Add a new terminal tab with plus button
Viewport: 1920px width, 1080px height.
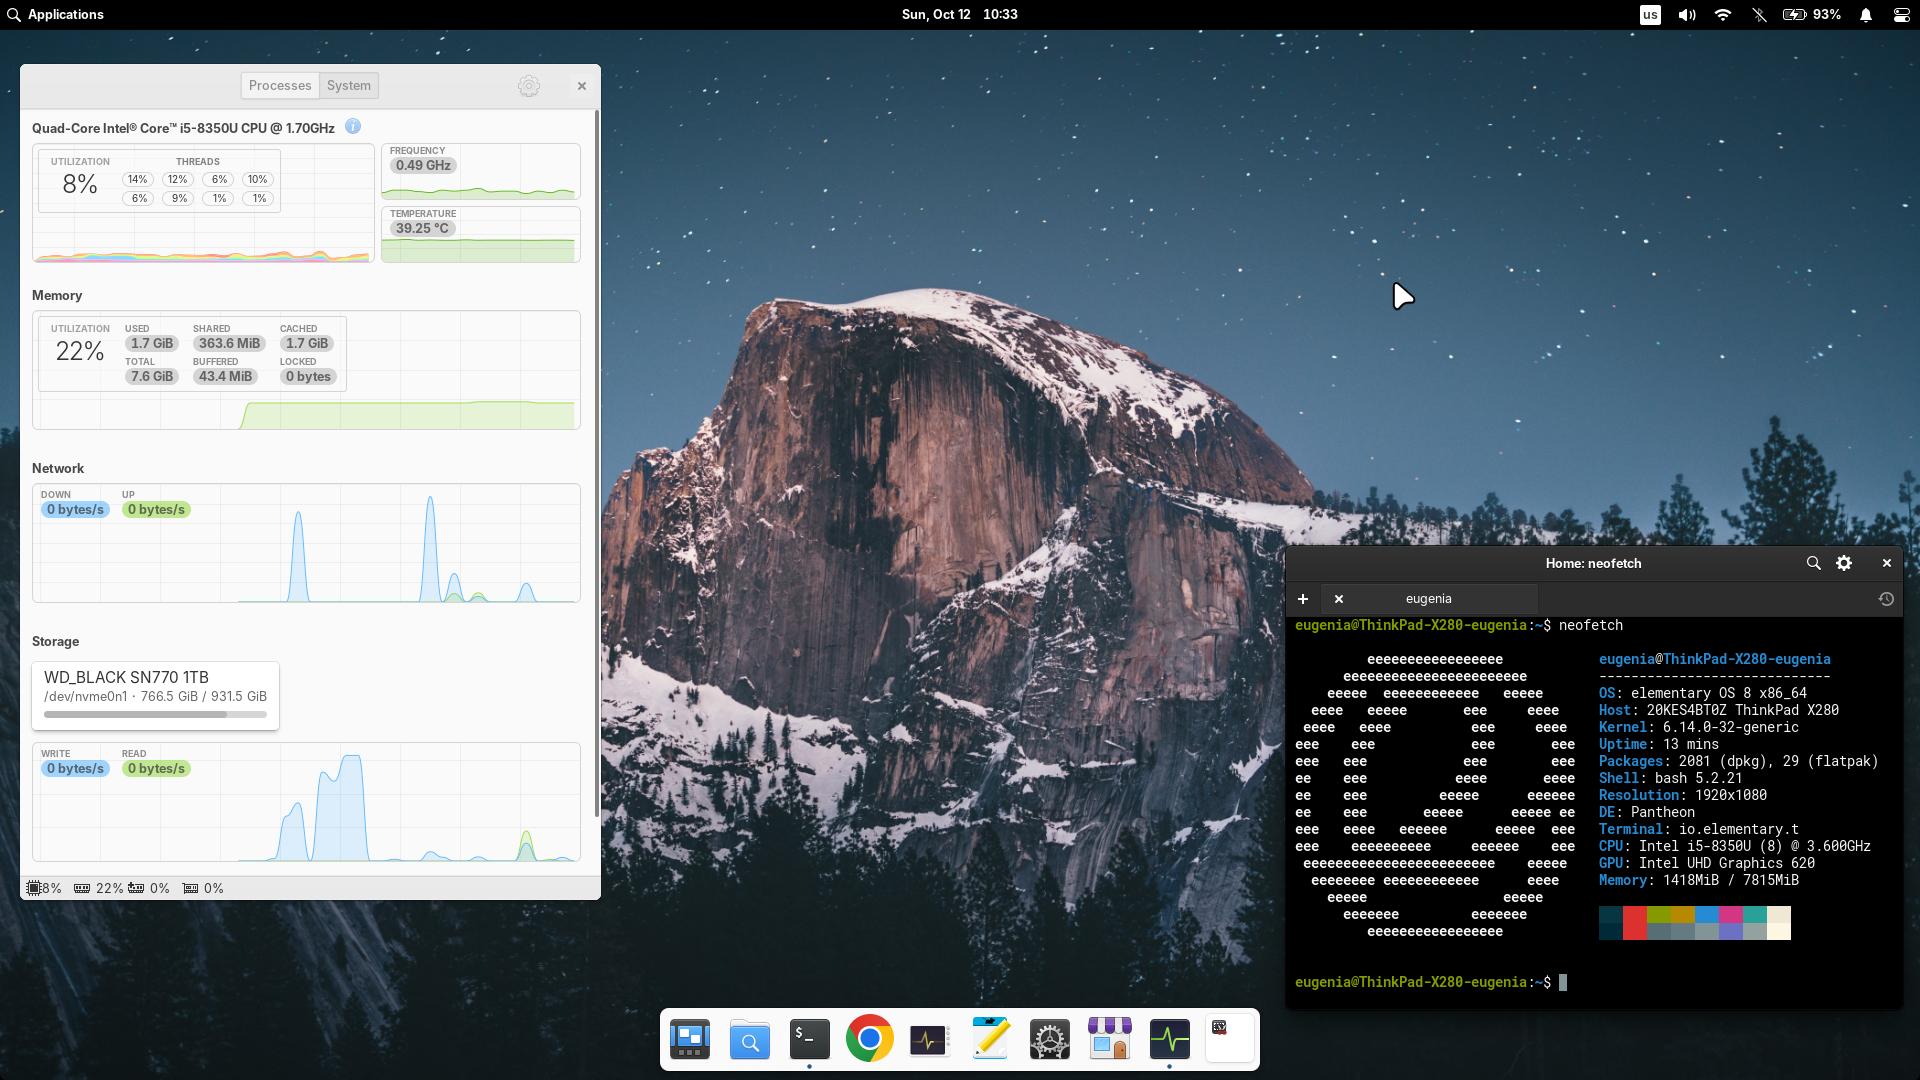pos(1303,599)
